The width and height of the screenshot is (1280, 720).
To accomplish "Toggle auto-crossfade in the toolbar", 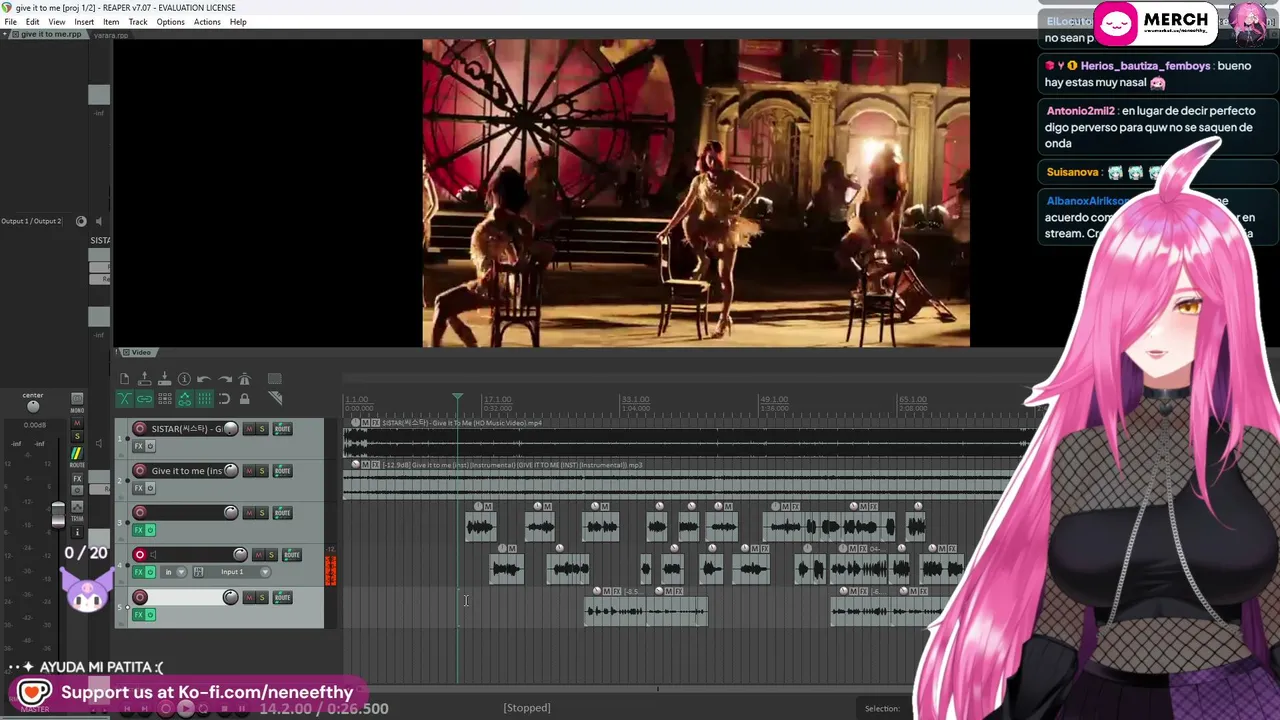I will tap(124, 399).
